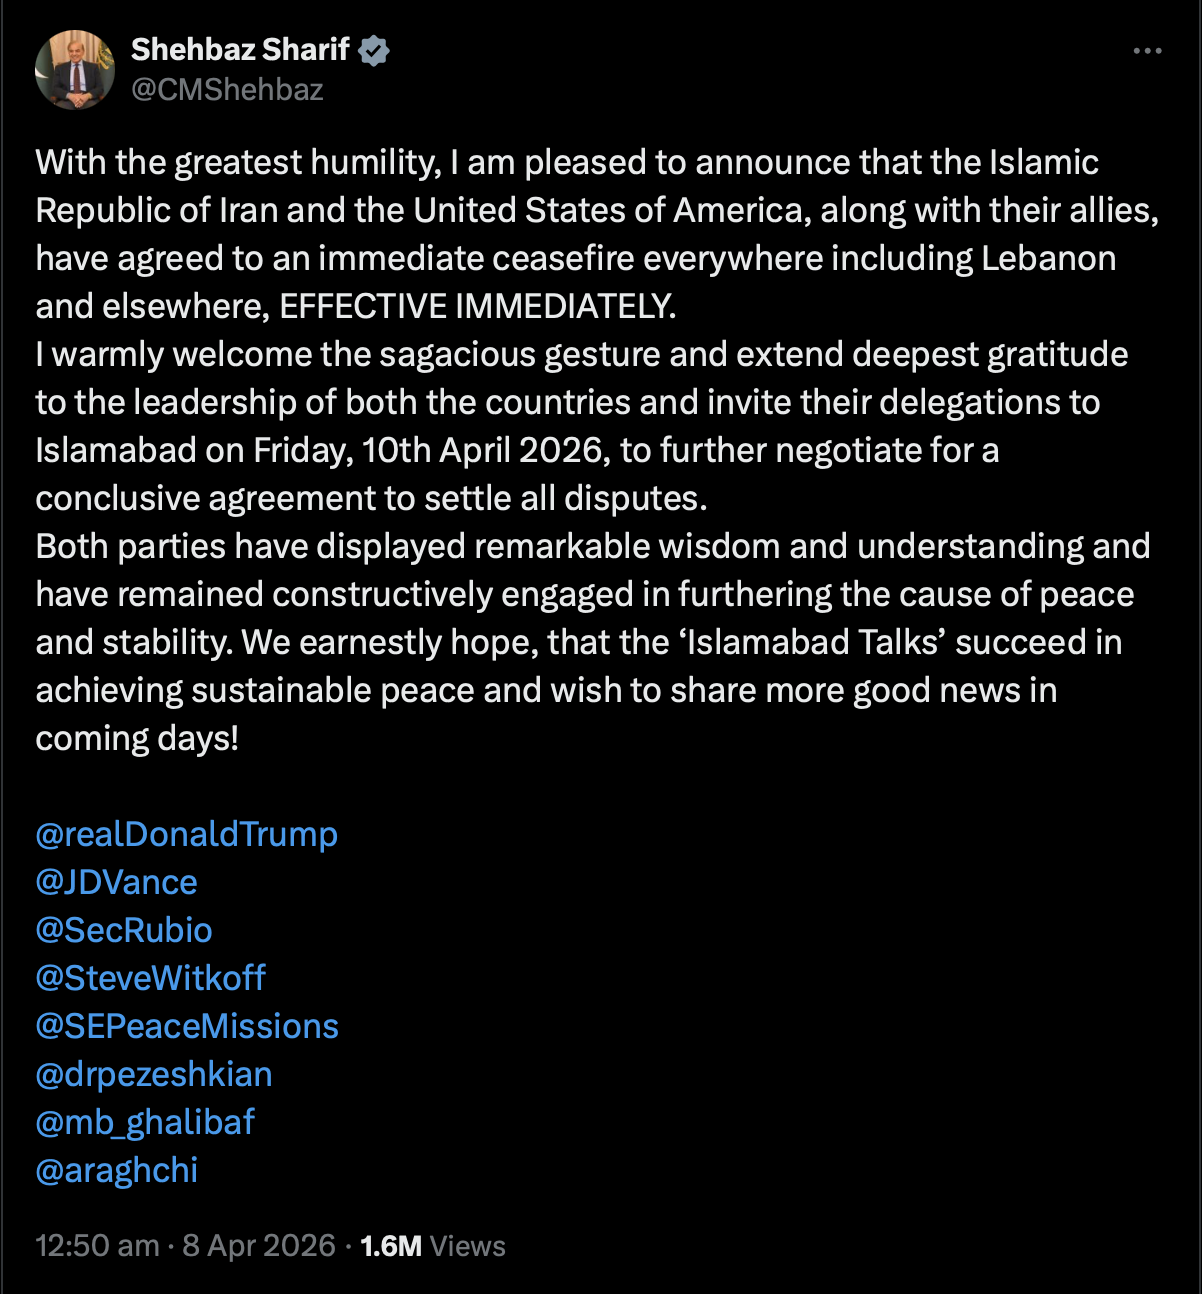Click the 8 Apr 2026 date
The image size is (1202, 1294).
[x=258, y=1246]
